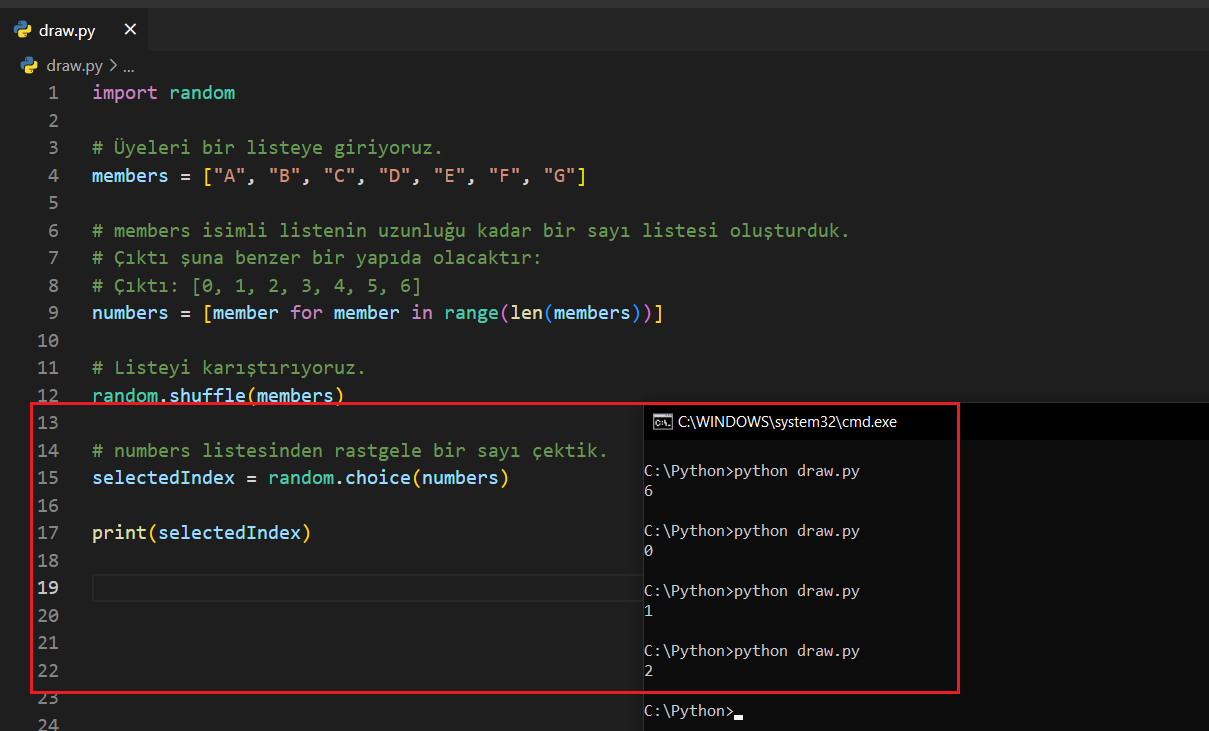The height and width of the screenshot is (731, 1209).
Task: Click the import keyword on line 1
Action: (x=125, y=93)
